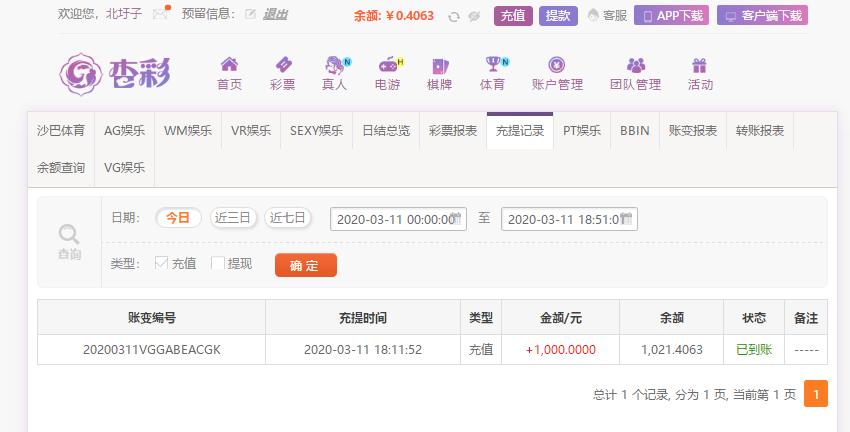Click the 状态 column header
The height and width of the screenshot is (432, 850).
754,318
